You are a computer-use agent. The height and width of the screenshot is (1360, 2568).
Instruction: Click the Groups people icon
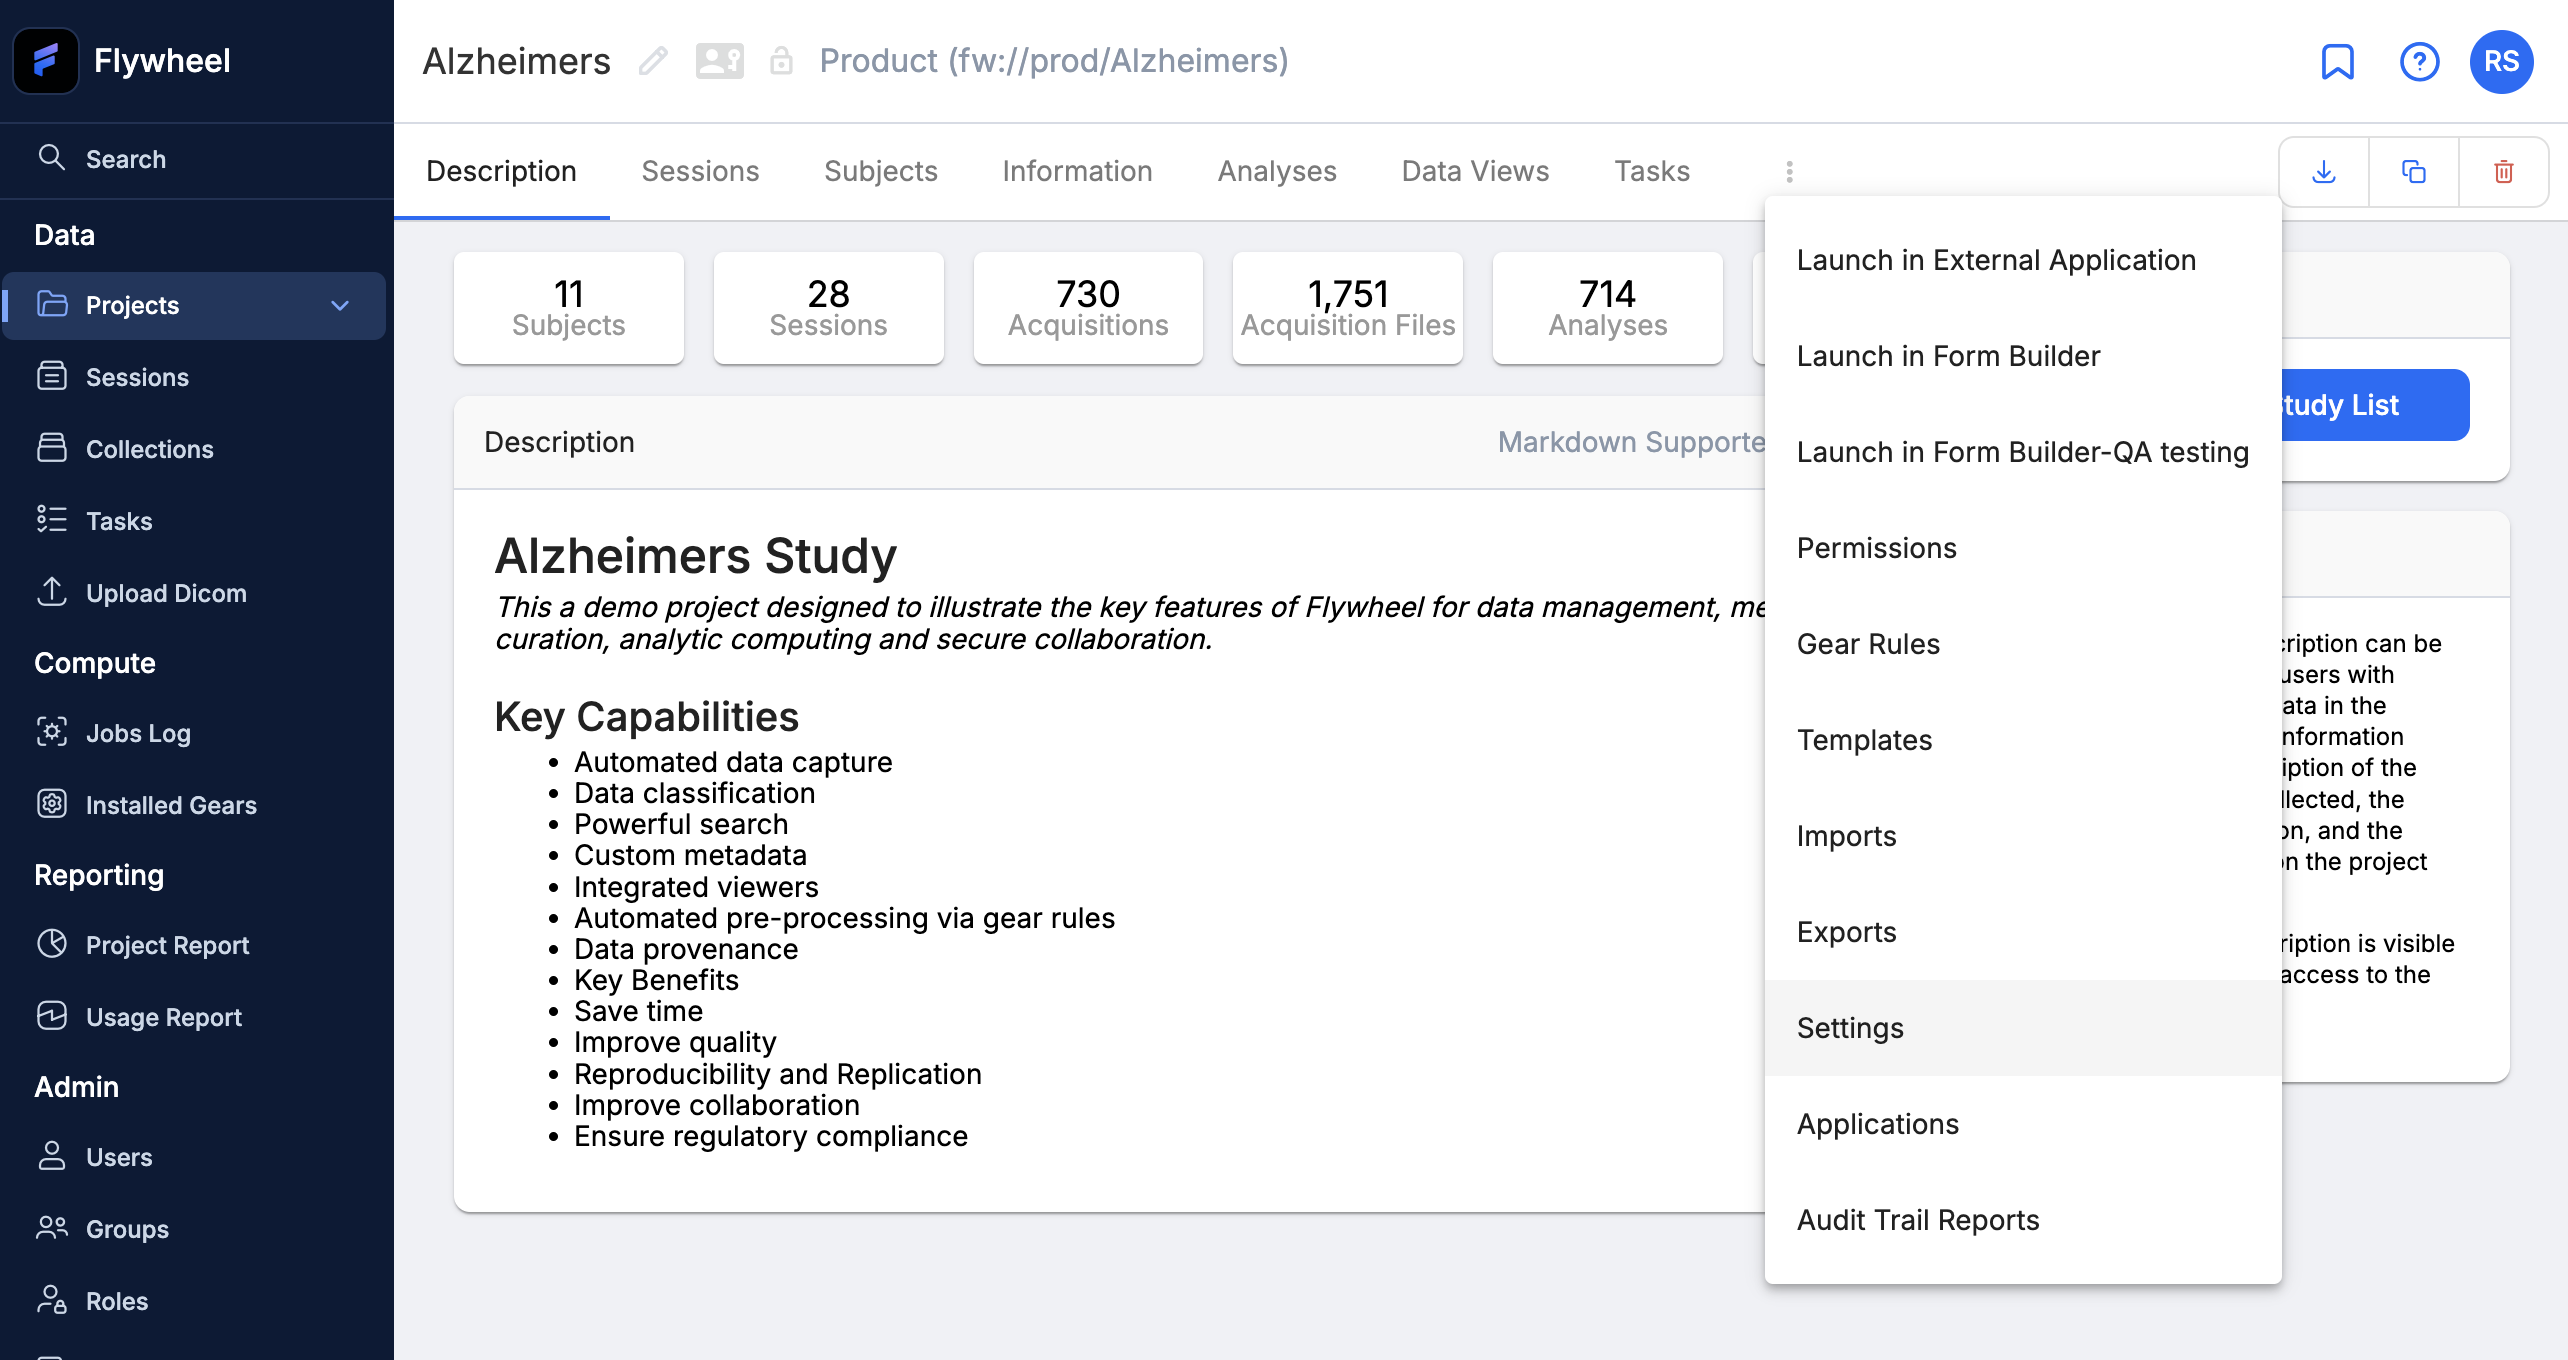pyautogui.click(x=52, y=1228)
